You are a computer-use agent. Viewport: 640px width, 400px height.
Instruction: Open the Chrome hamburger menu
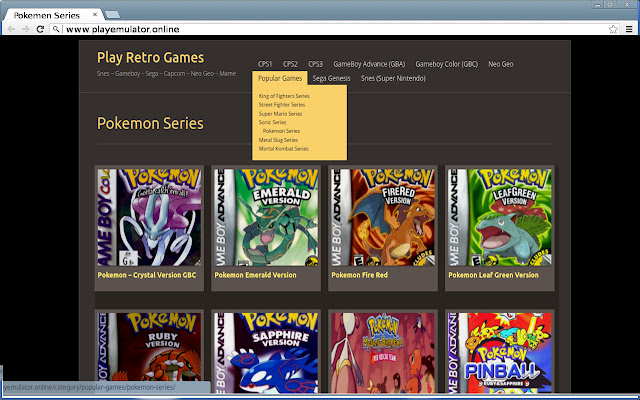click(x=629, y=29)
